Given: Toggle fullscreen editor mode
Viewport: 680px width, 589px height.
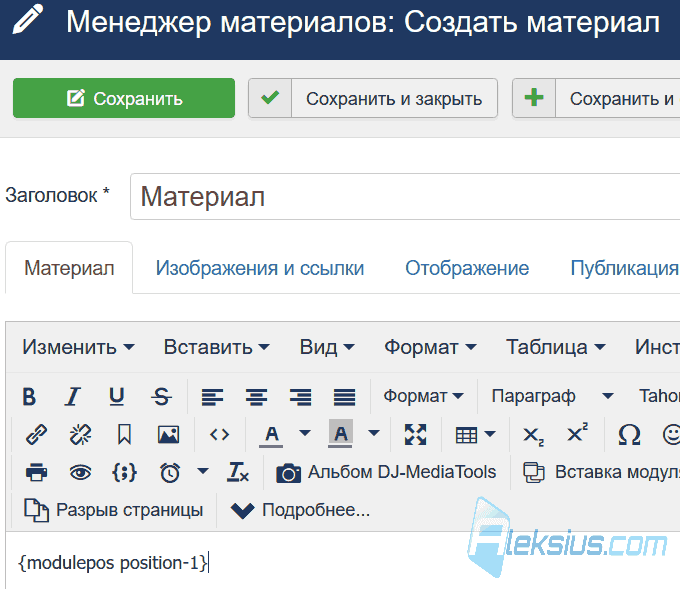Looking at the screenshot, I should [415, 434].
